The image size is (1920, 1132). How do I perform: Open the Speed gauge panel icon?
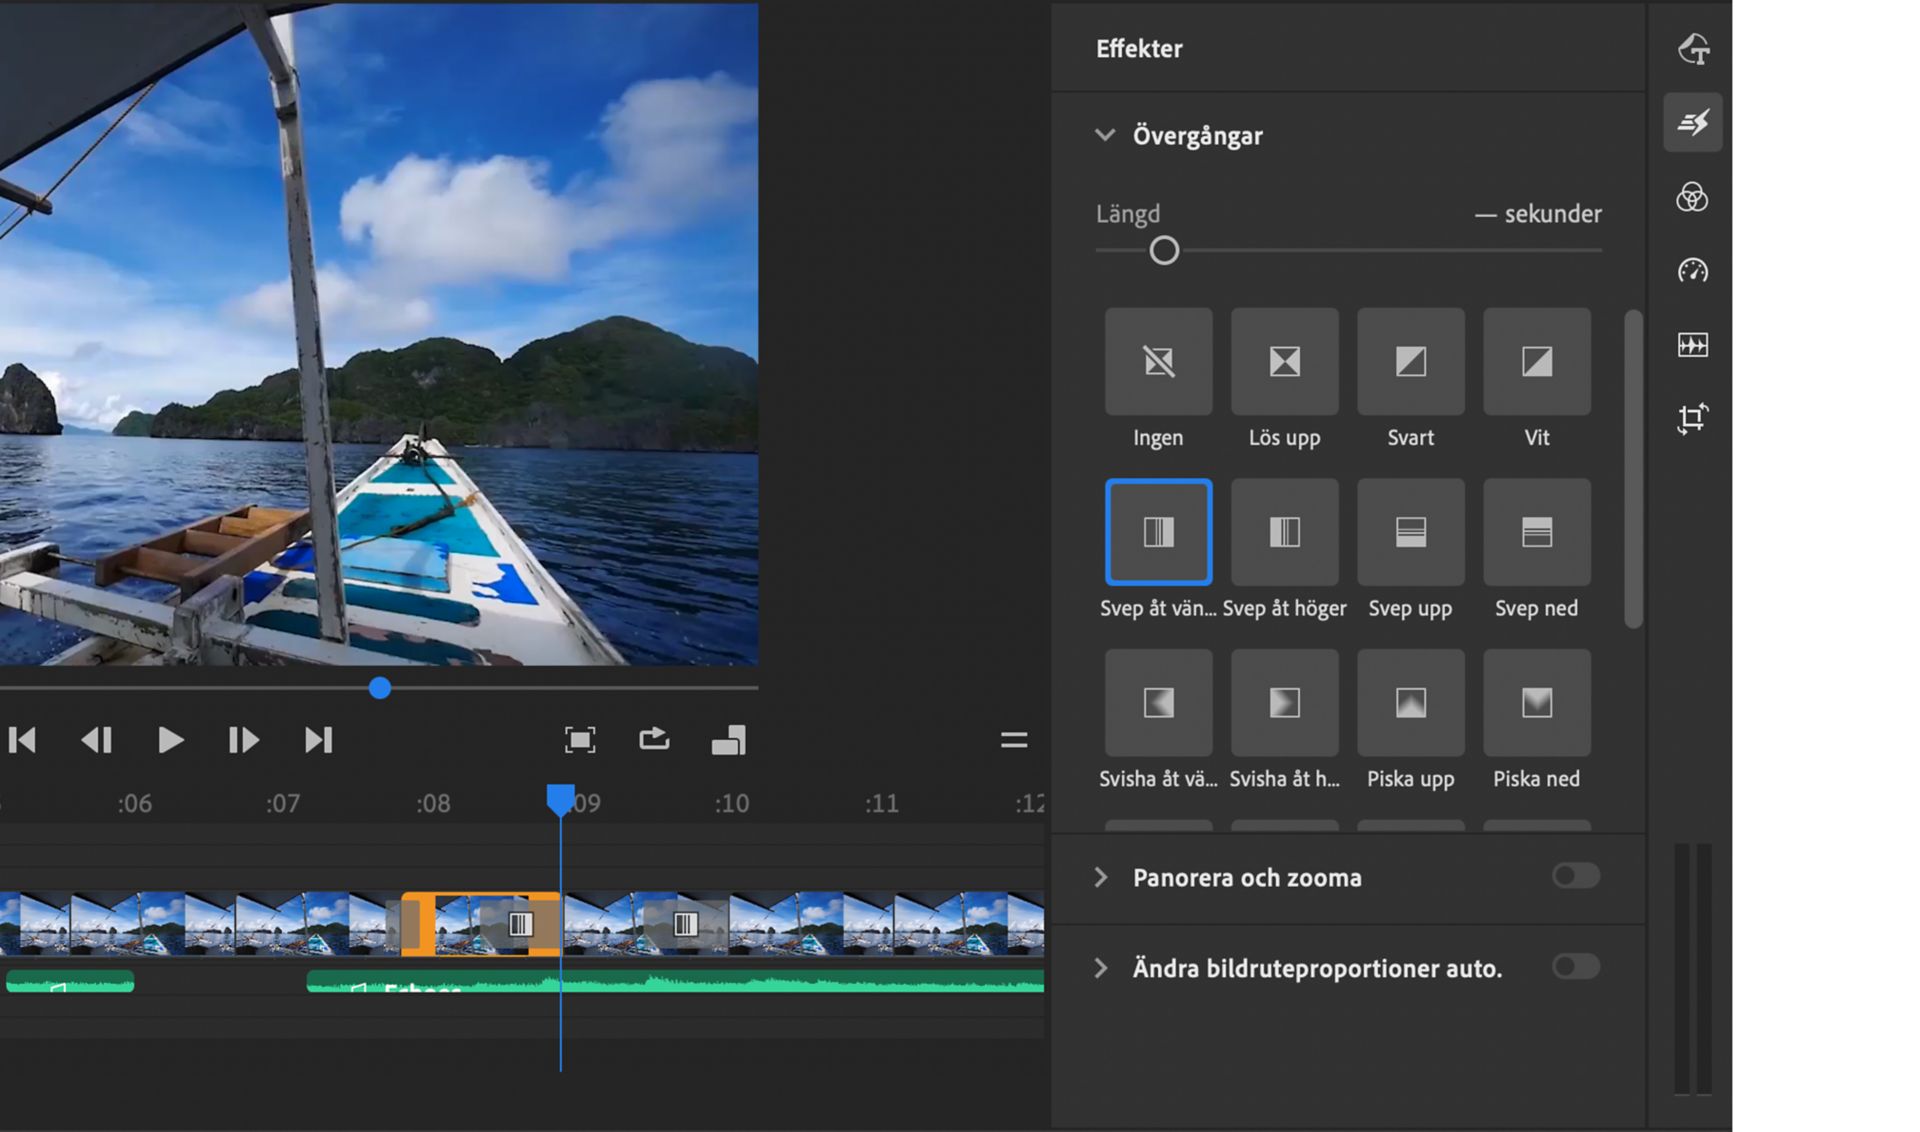pos(1692,271)
